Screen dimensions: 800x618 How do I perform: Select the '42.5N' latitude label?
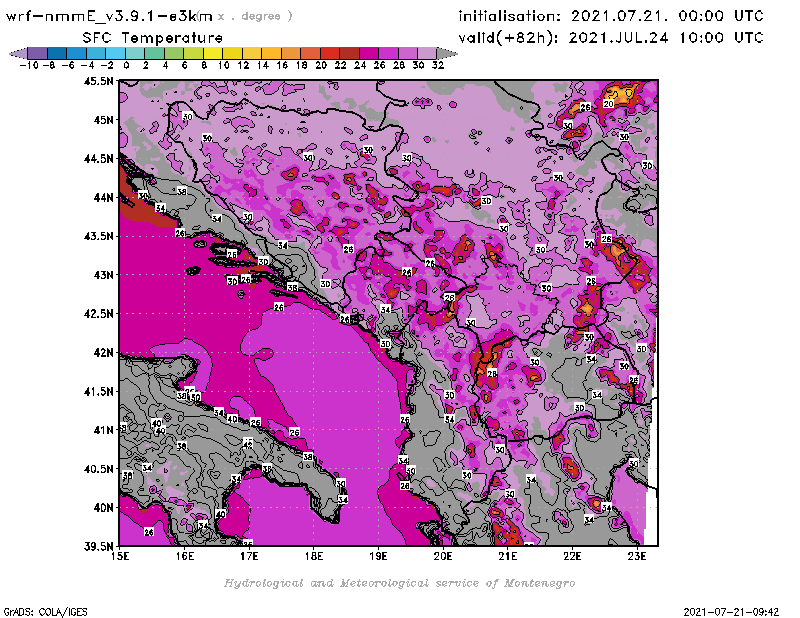[98, 314]
